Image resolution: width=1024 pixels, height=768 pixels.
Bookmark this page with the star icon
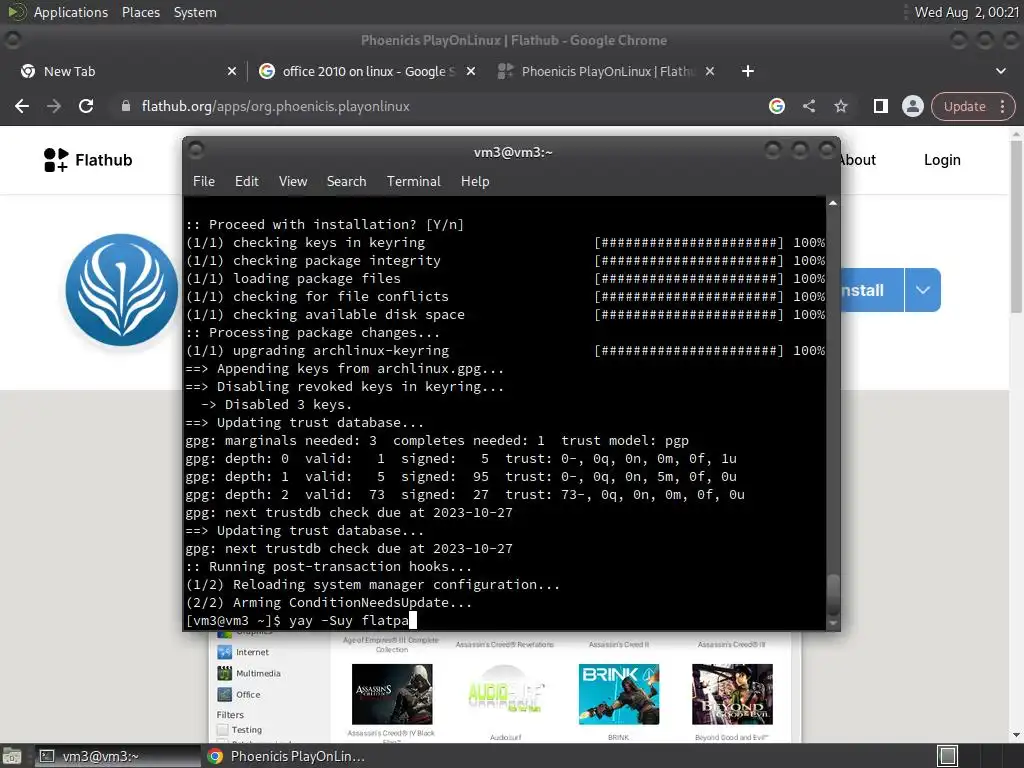coord(840,106)
